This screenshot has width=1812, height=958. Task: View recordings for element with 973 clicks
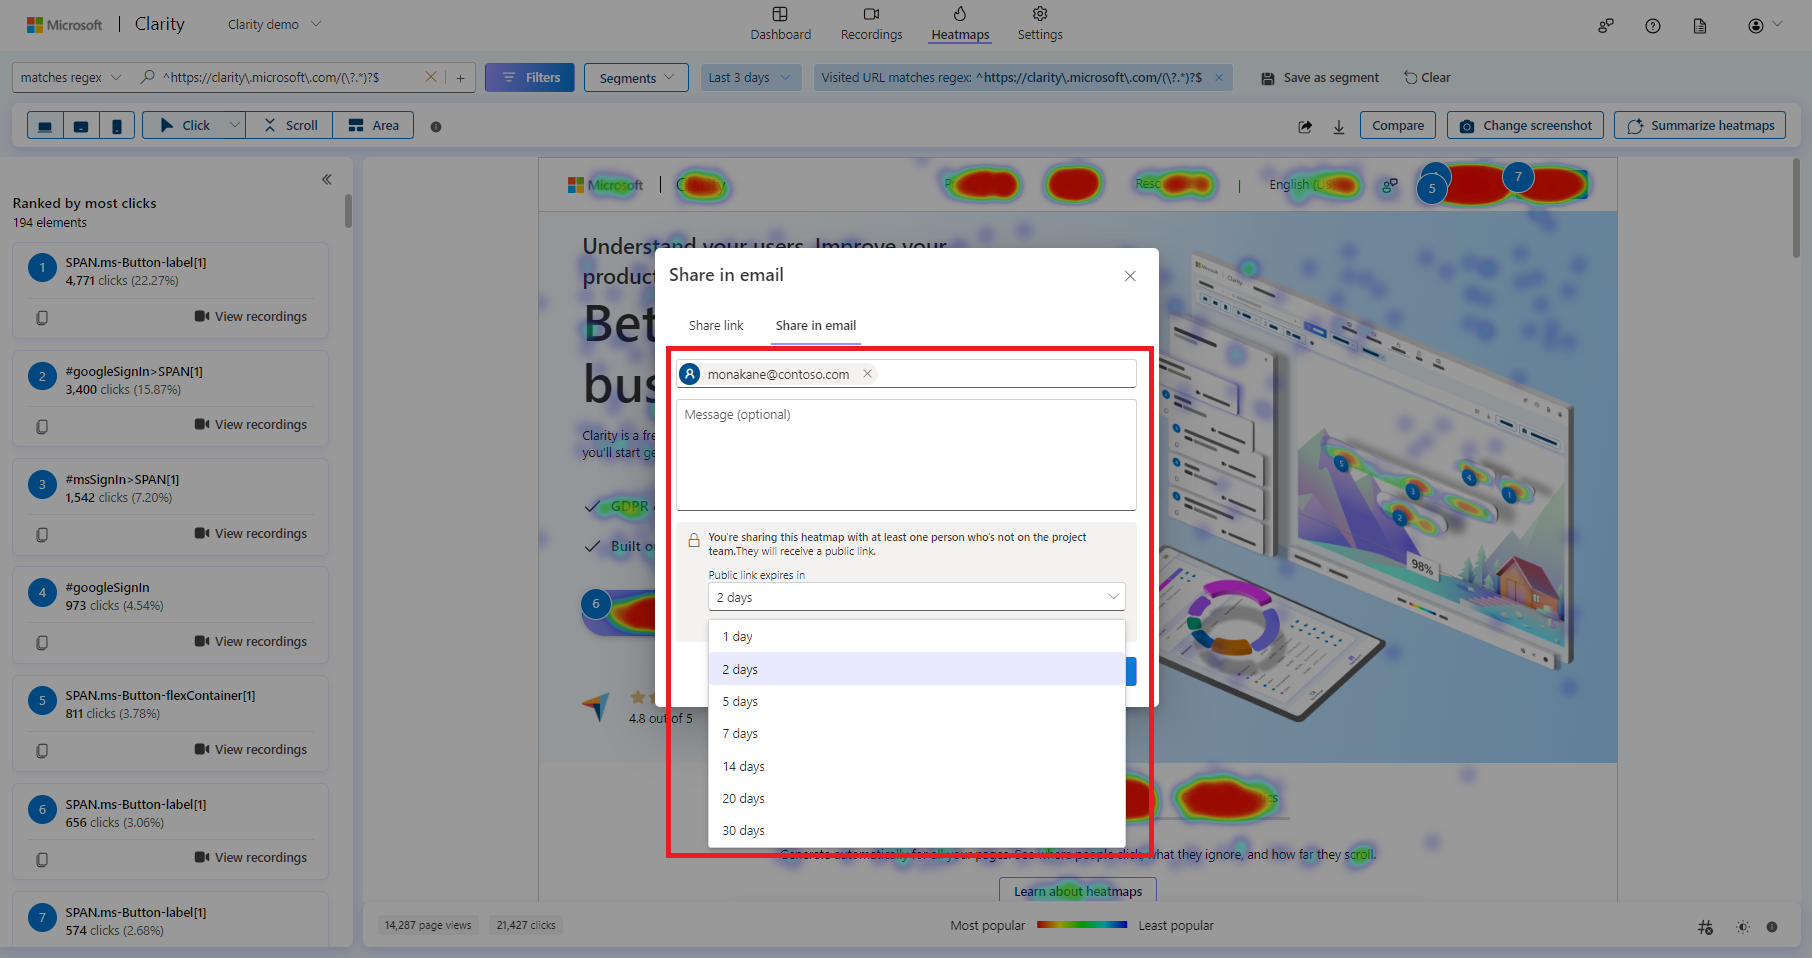pyautogui.click(x=251, y=641)
